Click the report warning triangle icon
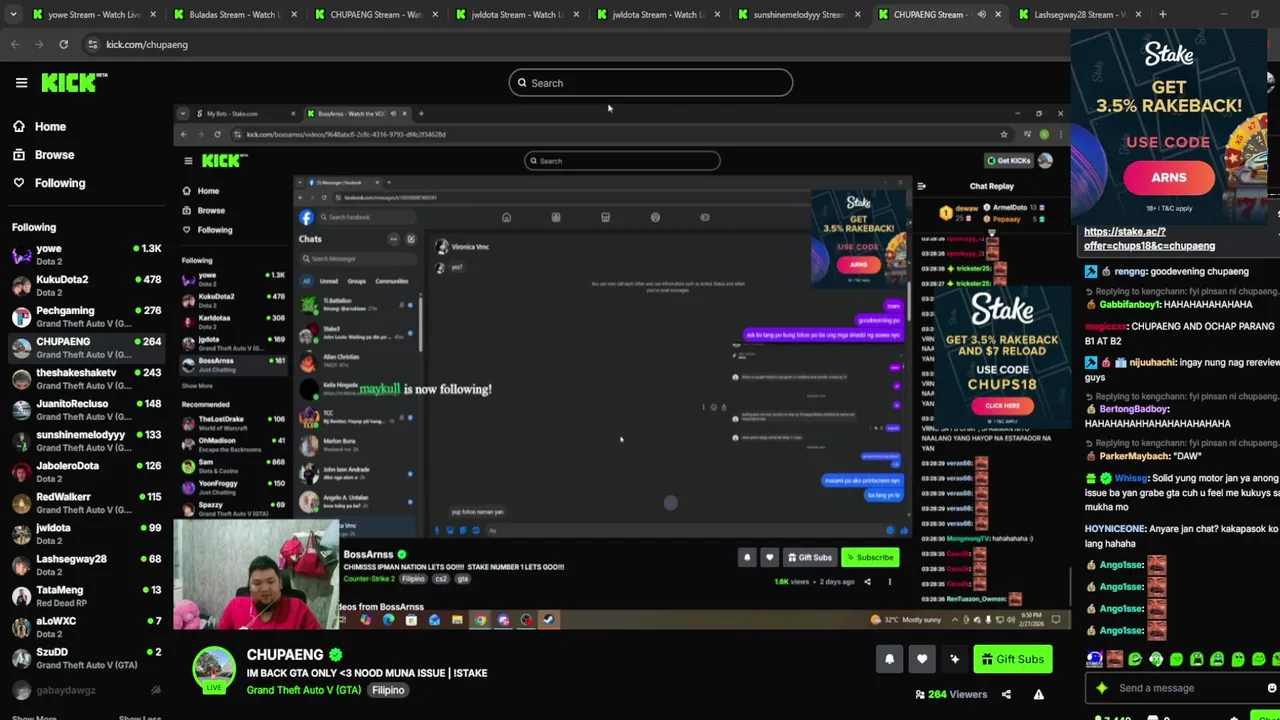Screen dimensions: 1280x720 1039,694
